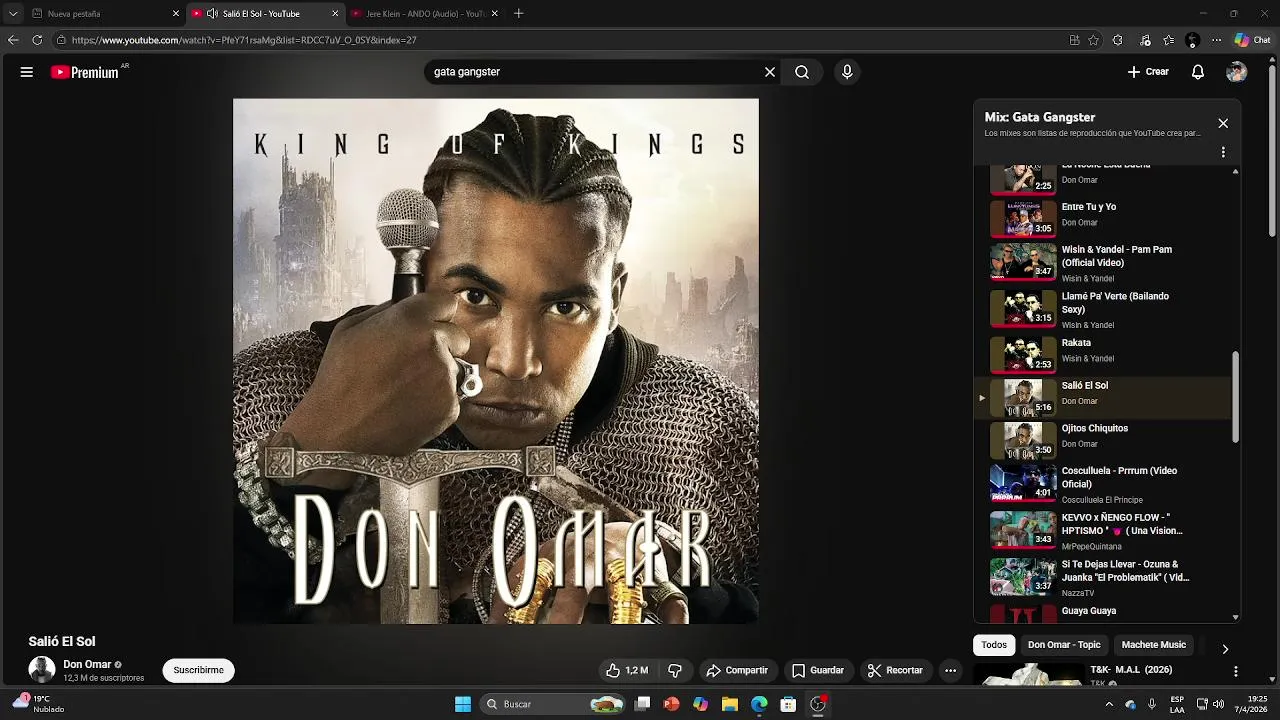Switch to the Jere Klein - ANDO tab
Image resolution: width=1280 pixels, height=720 pixels.
click(425, 14)
